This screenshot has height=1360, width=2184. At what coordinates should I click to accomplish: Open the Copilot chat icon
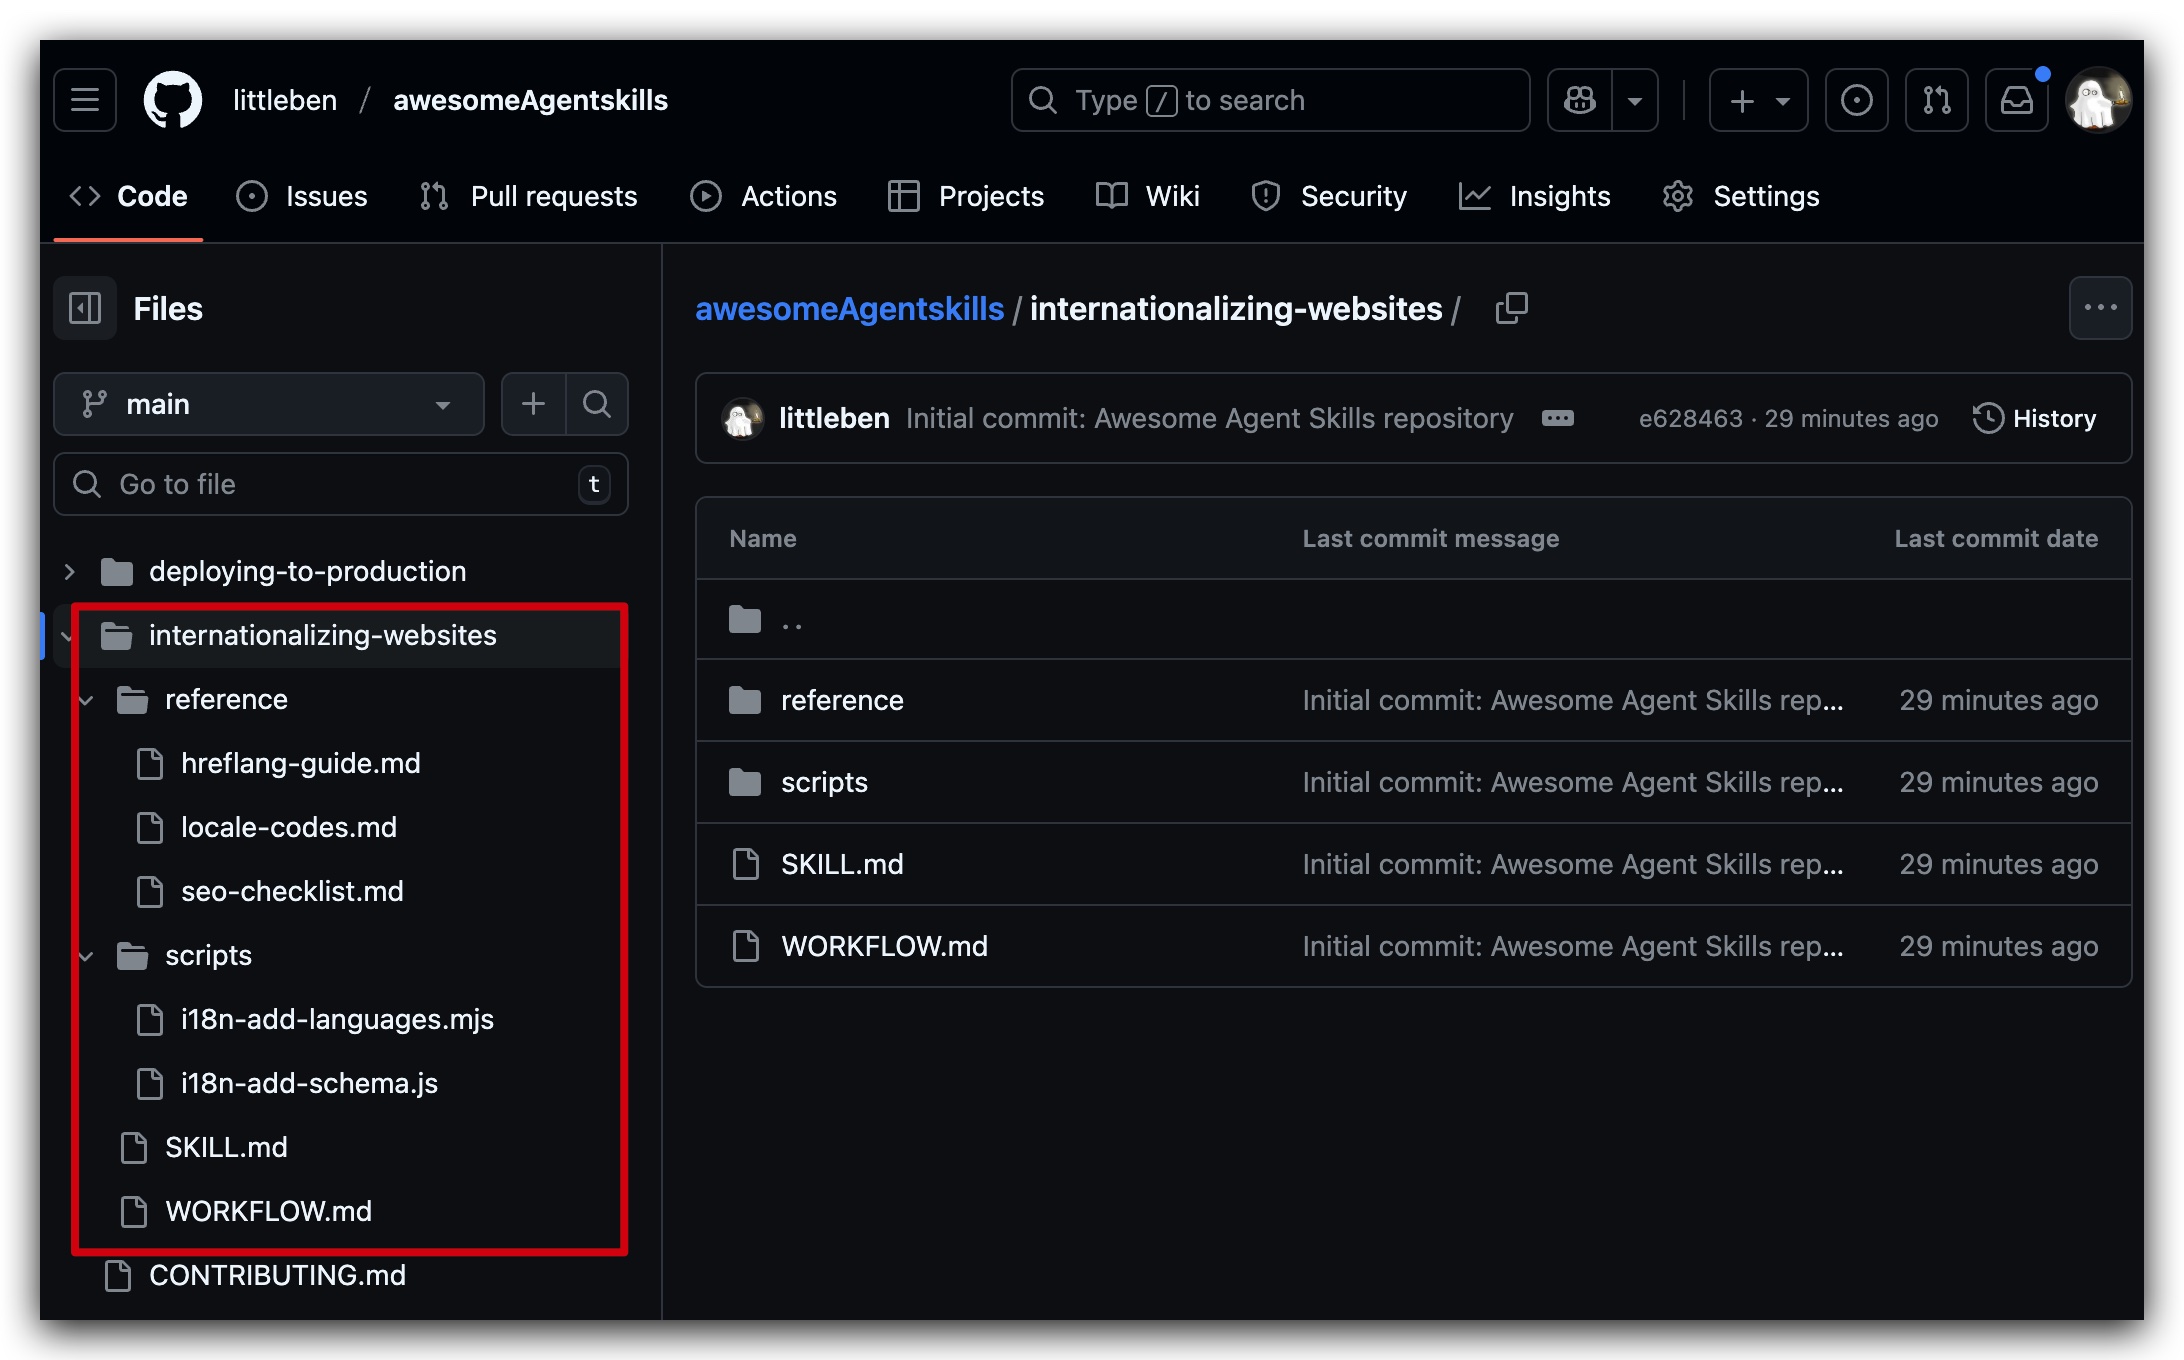(x=1580, y=100)
